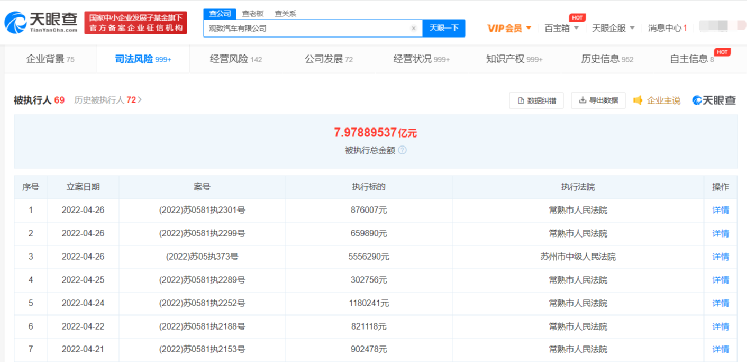
Task: Open 详情 for case 苏0581执2299号
Action: tap(721, 233)
